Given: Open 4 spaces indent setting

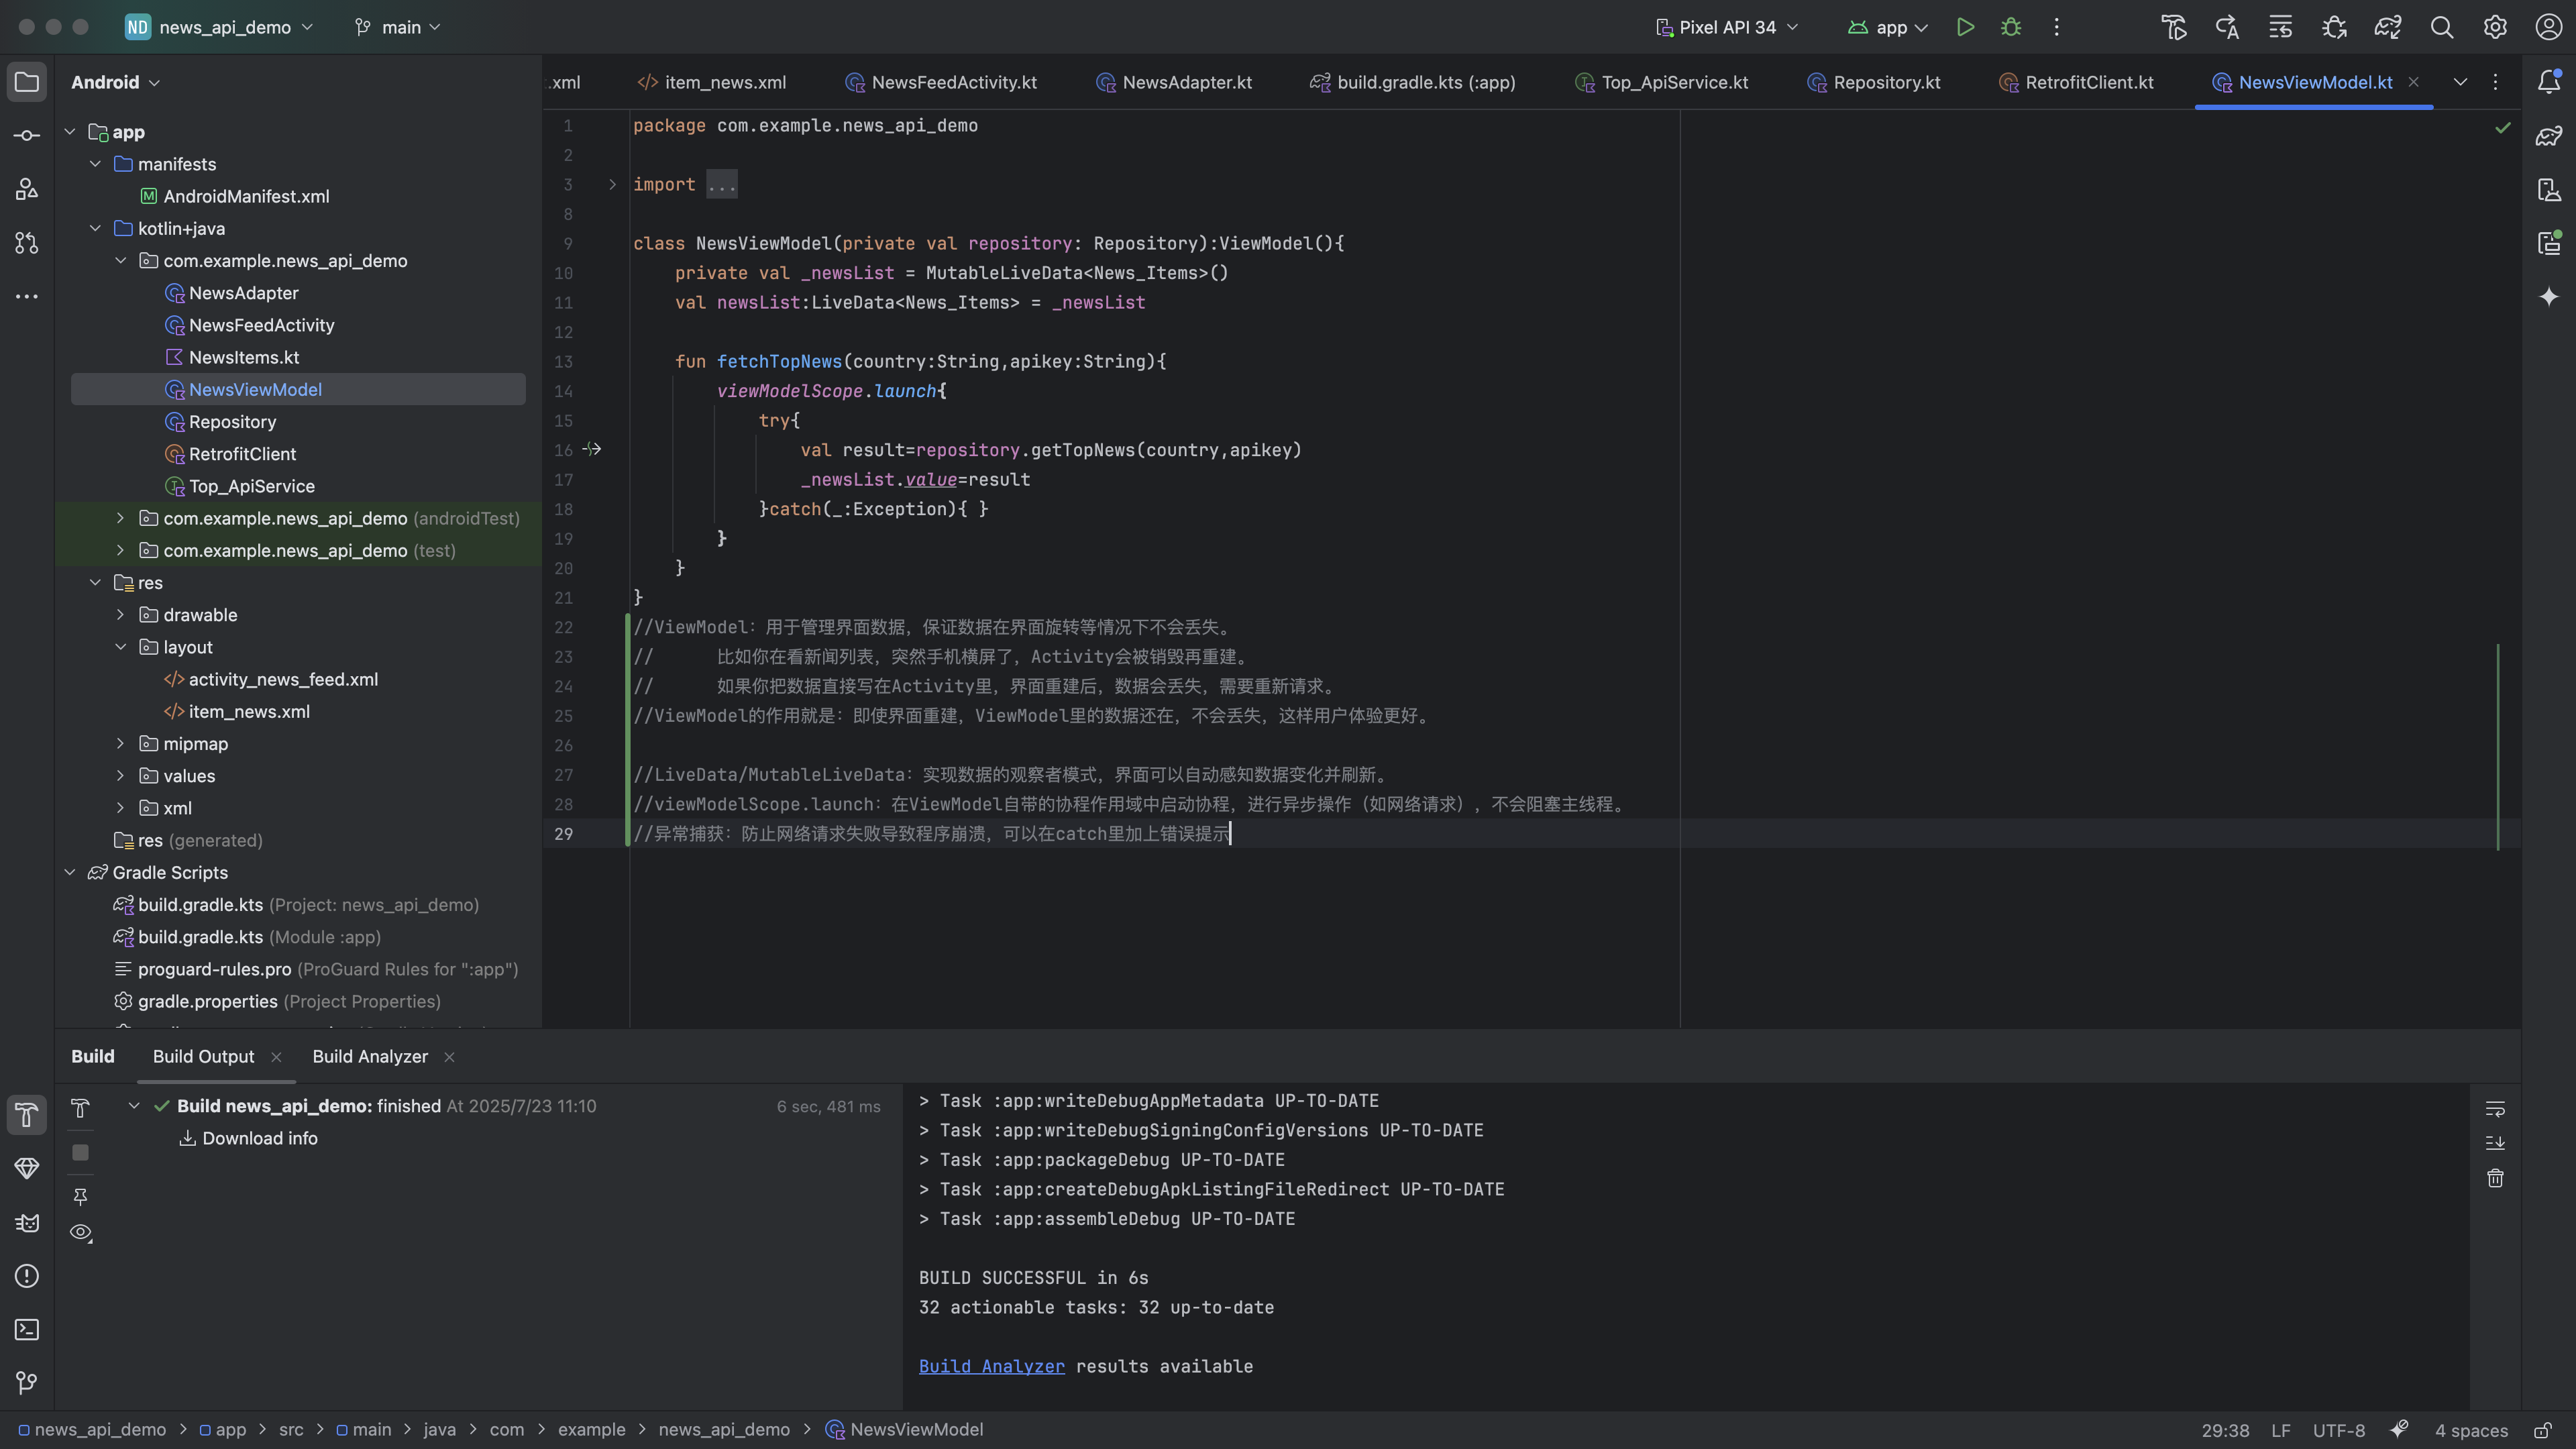Looking at the screenshot, I should tap(2471, 1430).
